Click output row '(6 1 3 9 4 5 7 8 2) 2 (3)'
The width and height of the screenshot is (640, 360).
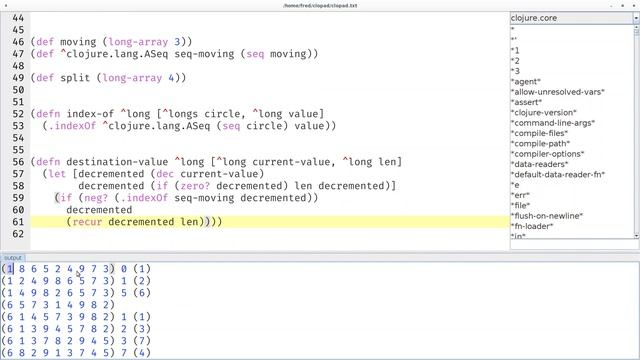pos(76,329)
